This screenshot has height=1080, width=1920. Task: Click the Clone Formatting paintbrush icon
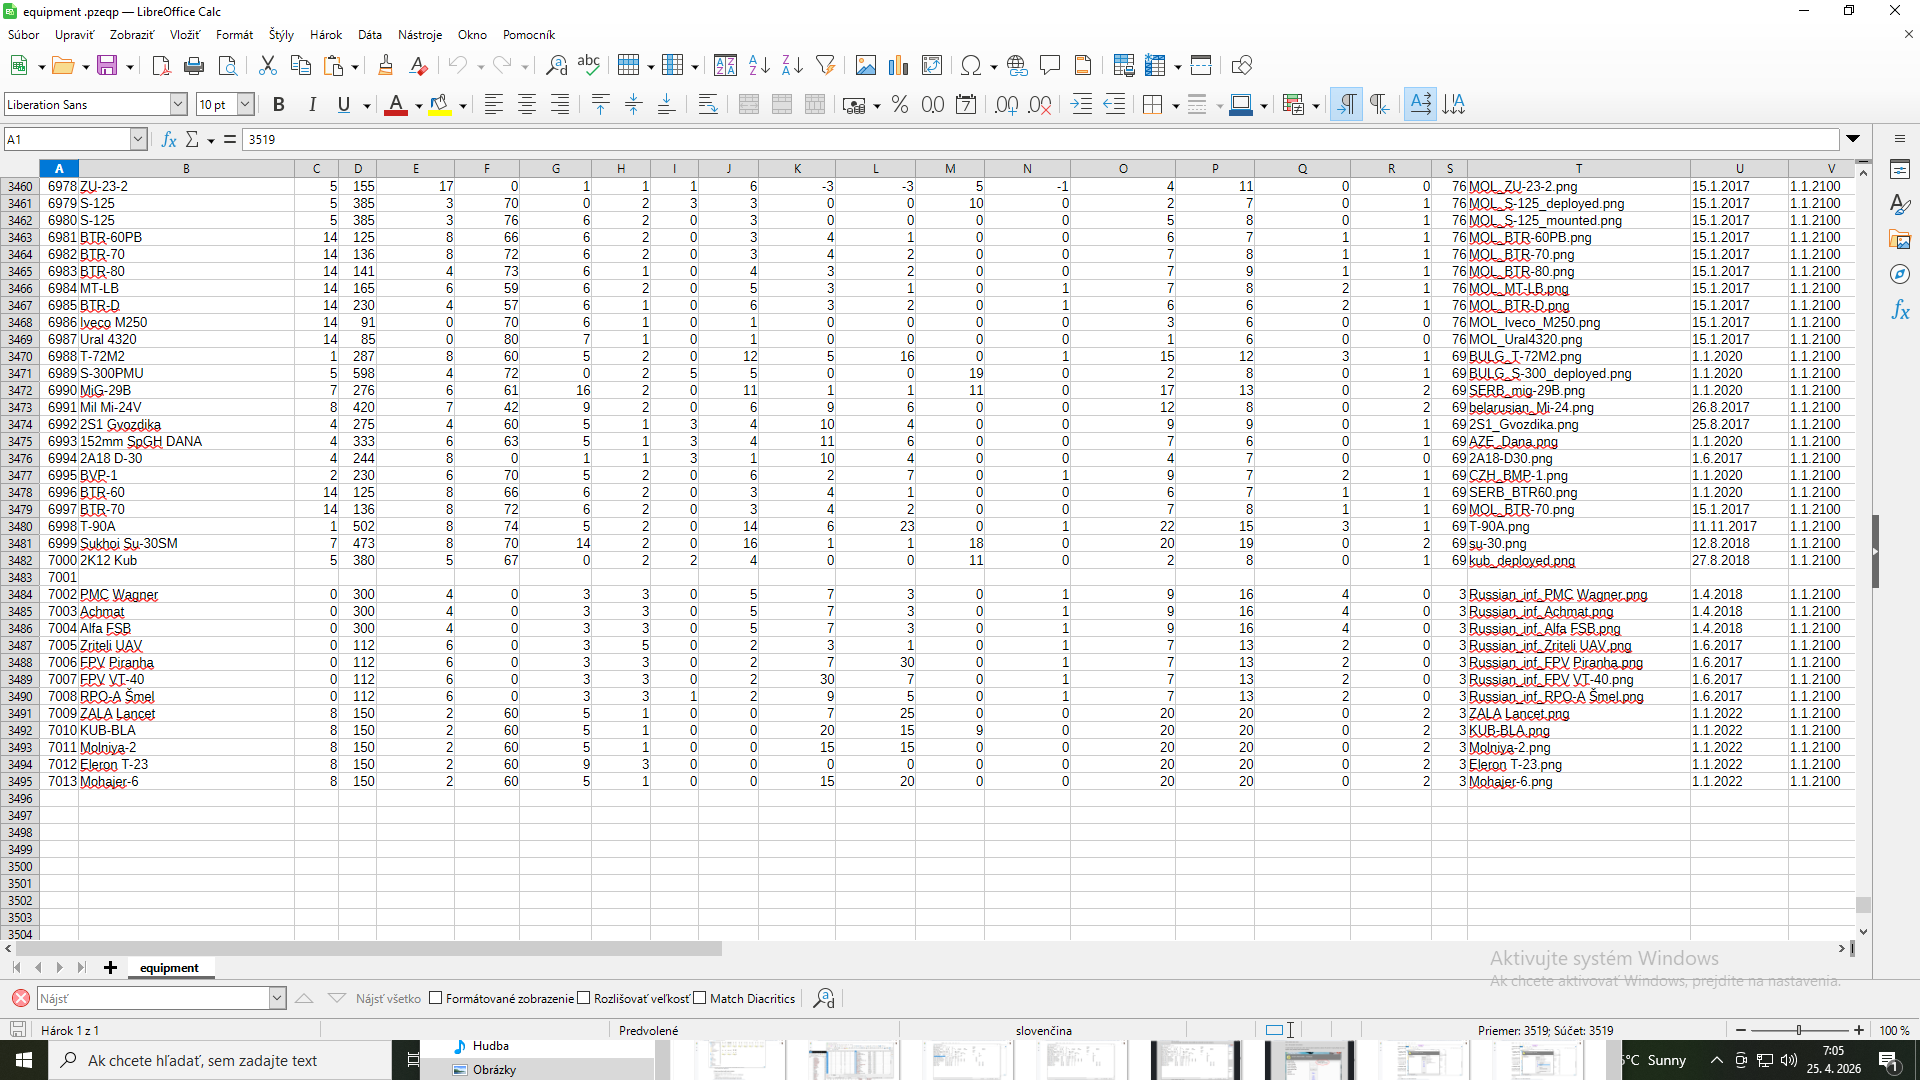385,66
